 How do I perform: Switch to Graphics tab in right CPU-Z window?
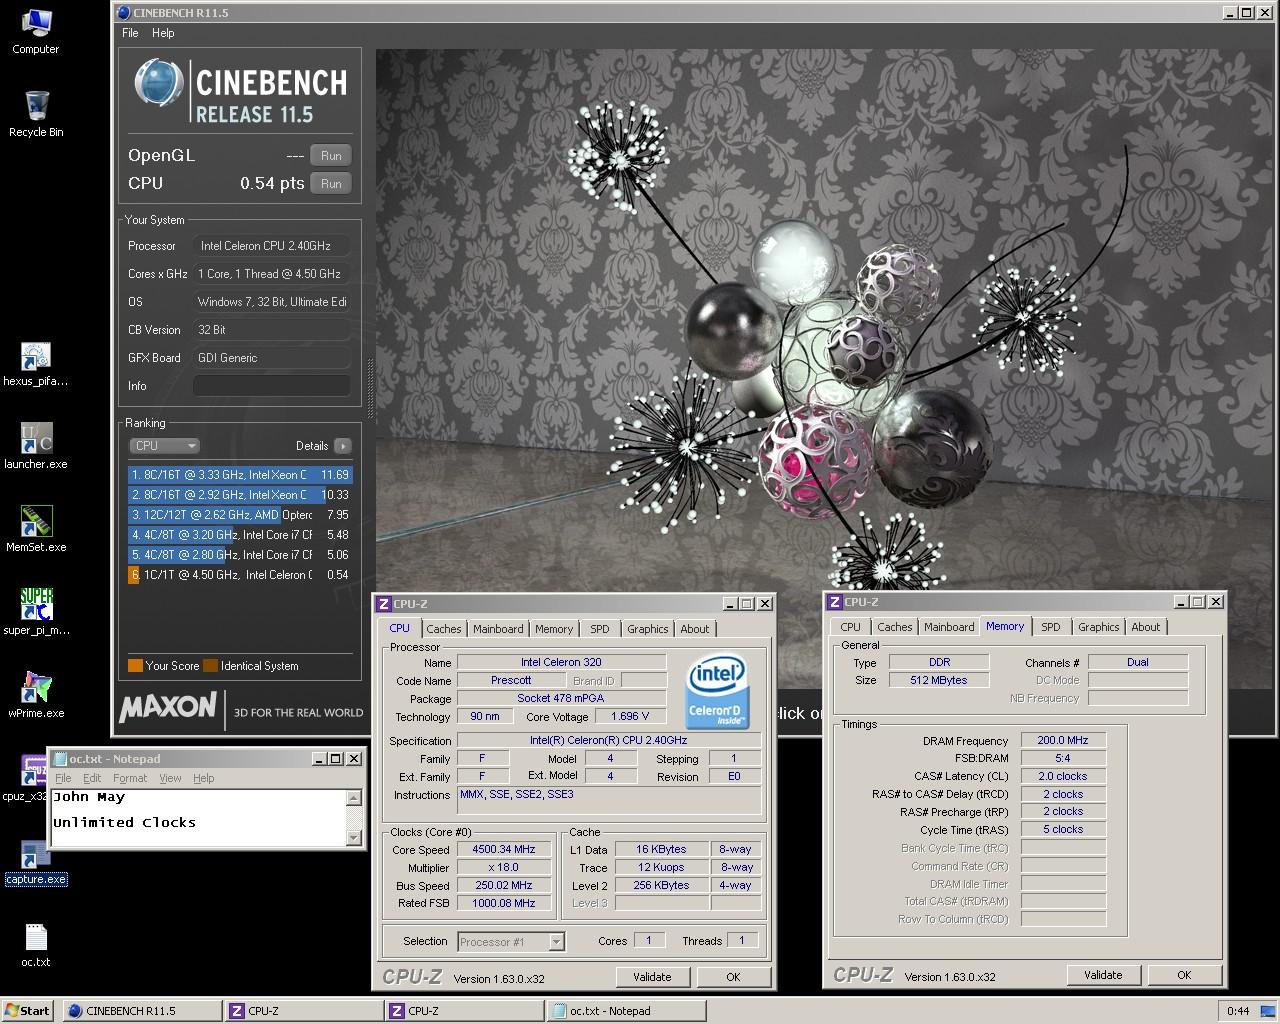pyautogui.click(x=1099, y=627)
